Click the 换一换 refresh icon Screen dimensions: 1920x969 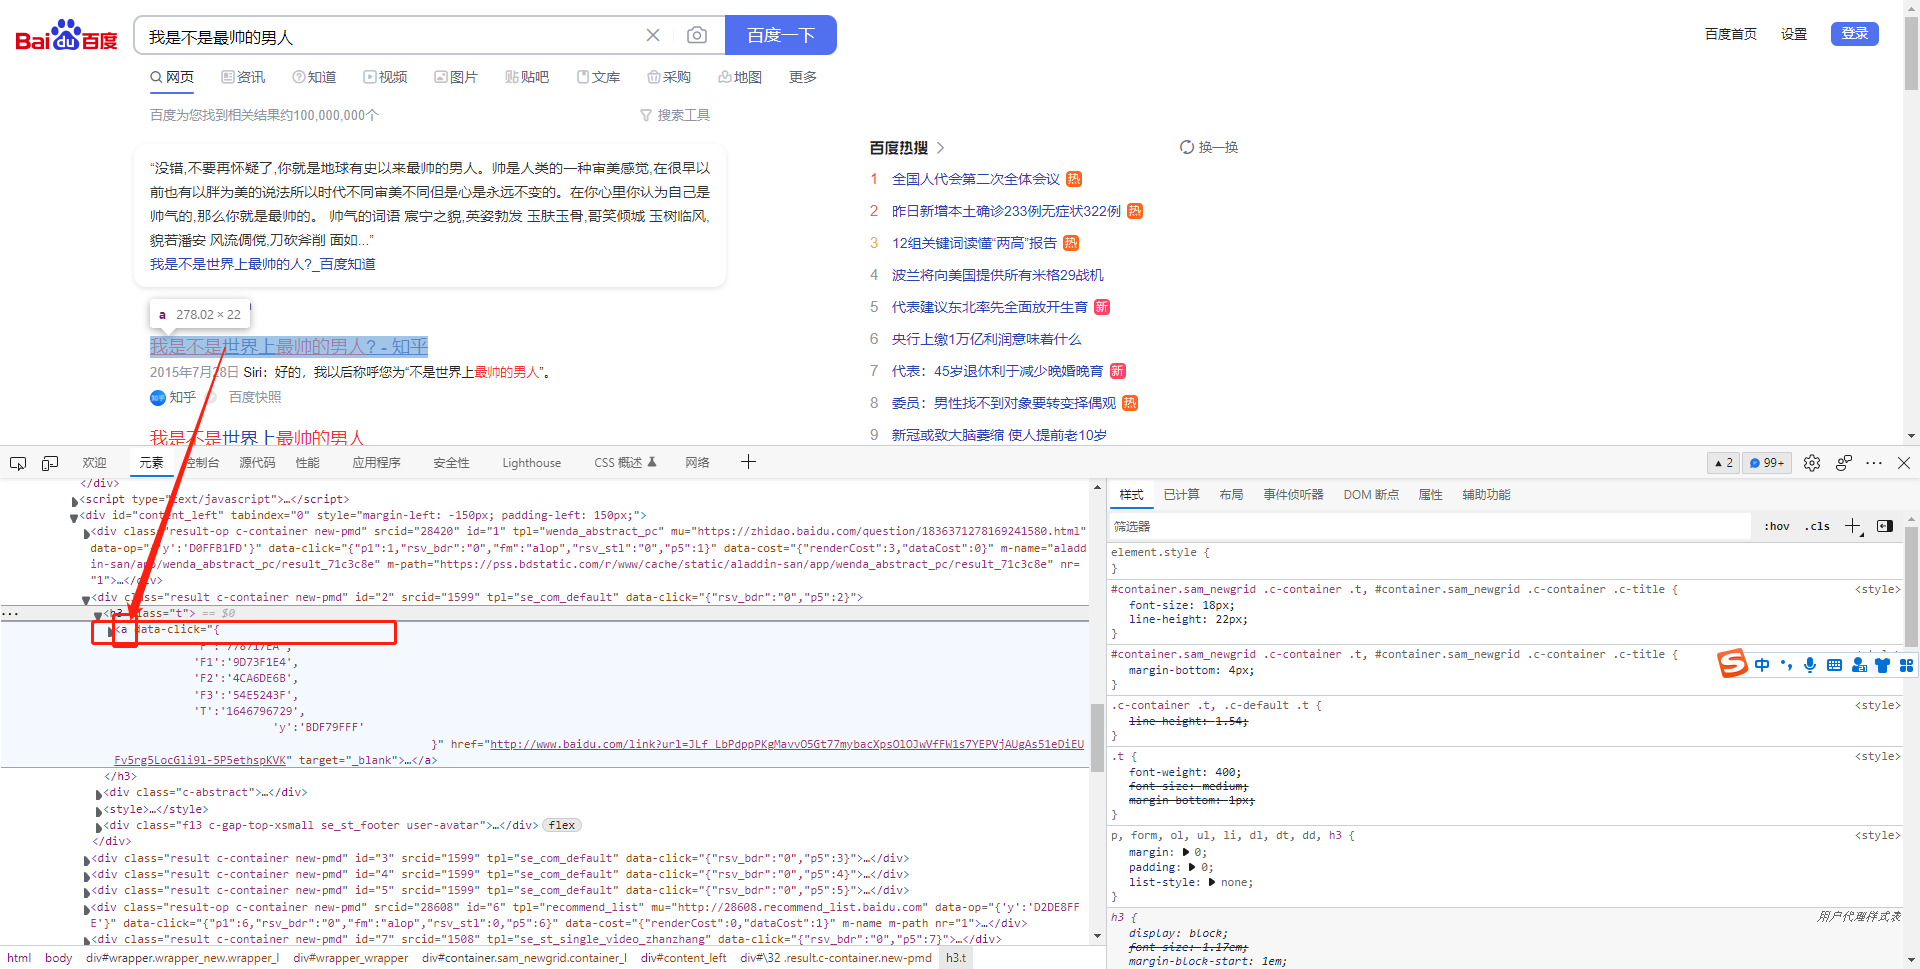tap(1187, 147)
